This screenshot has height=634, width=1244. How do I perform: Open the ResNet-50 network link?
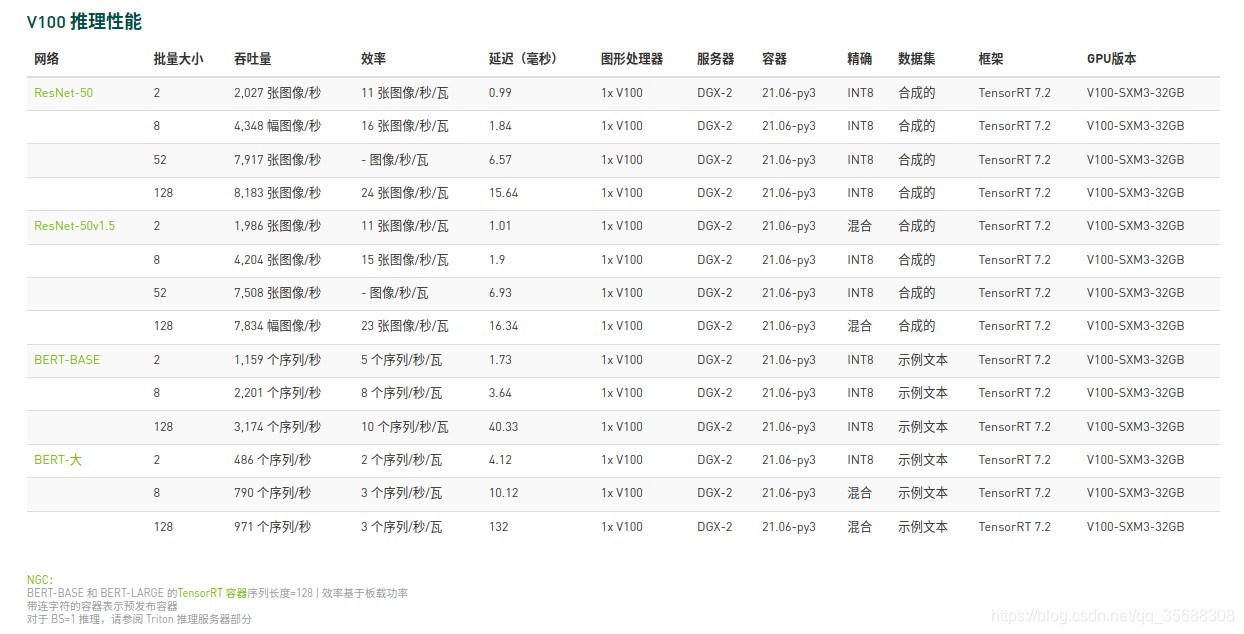pyautogui.click(x=63, y=93)
